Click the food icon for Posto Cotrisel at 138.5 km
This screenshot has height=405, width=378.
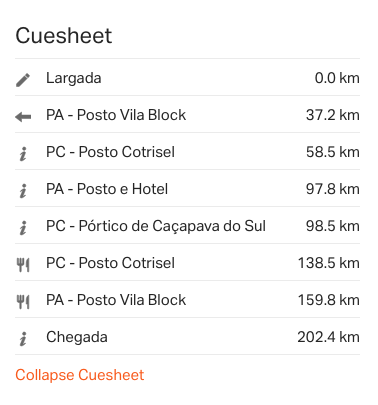tap(23, 265)
